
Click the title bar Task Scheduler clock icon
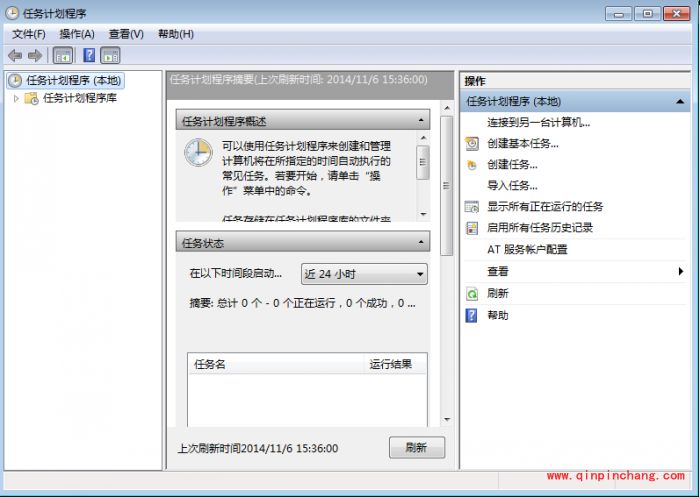pyautogui.click(x=12, y=13)
